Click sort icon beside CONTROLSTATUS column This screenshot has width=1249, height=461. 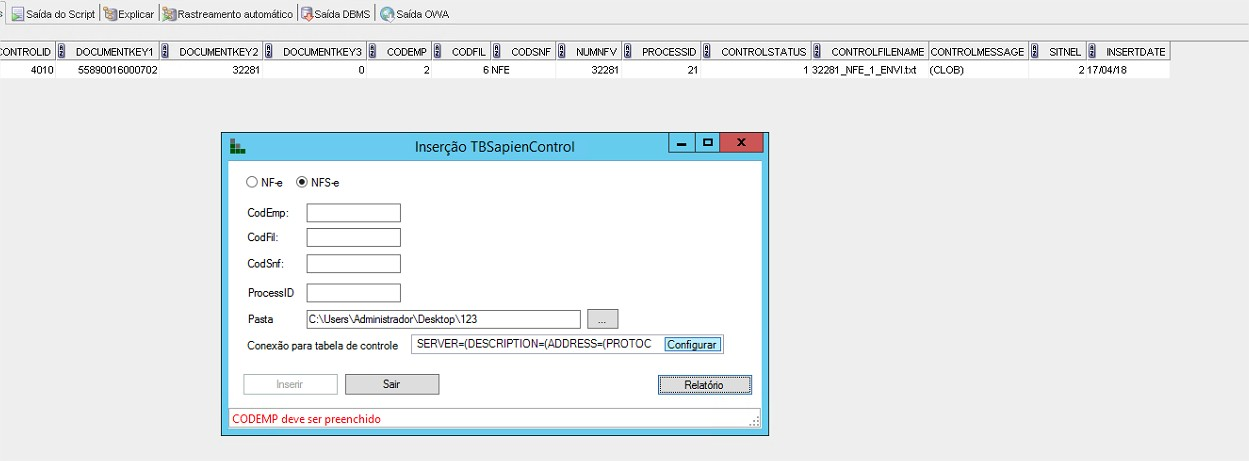pyautogui.click(x=706, y=51)
